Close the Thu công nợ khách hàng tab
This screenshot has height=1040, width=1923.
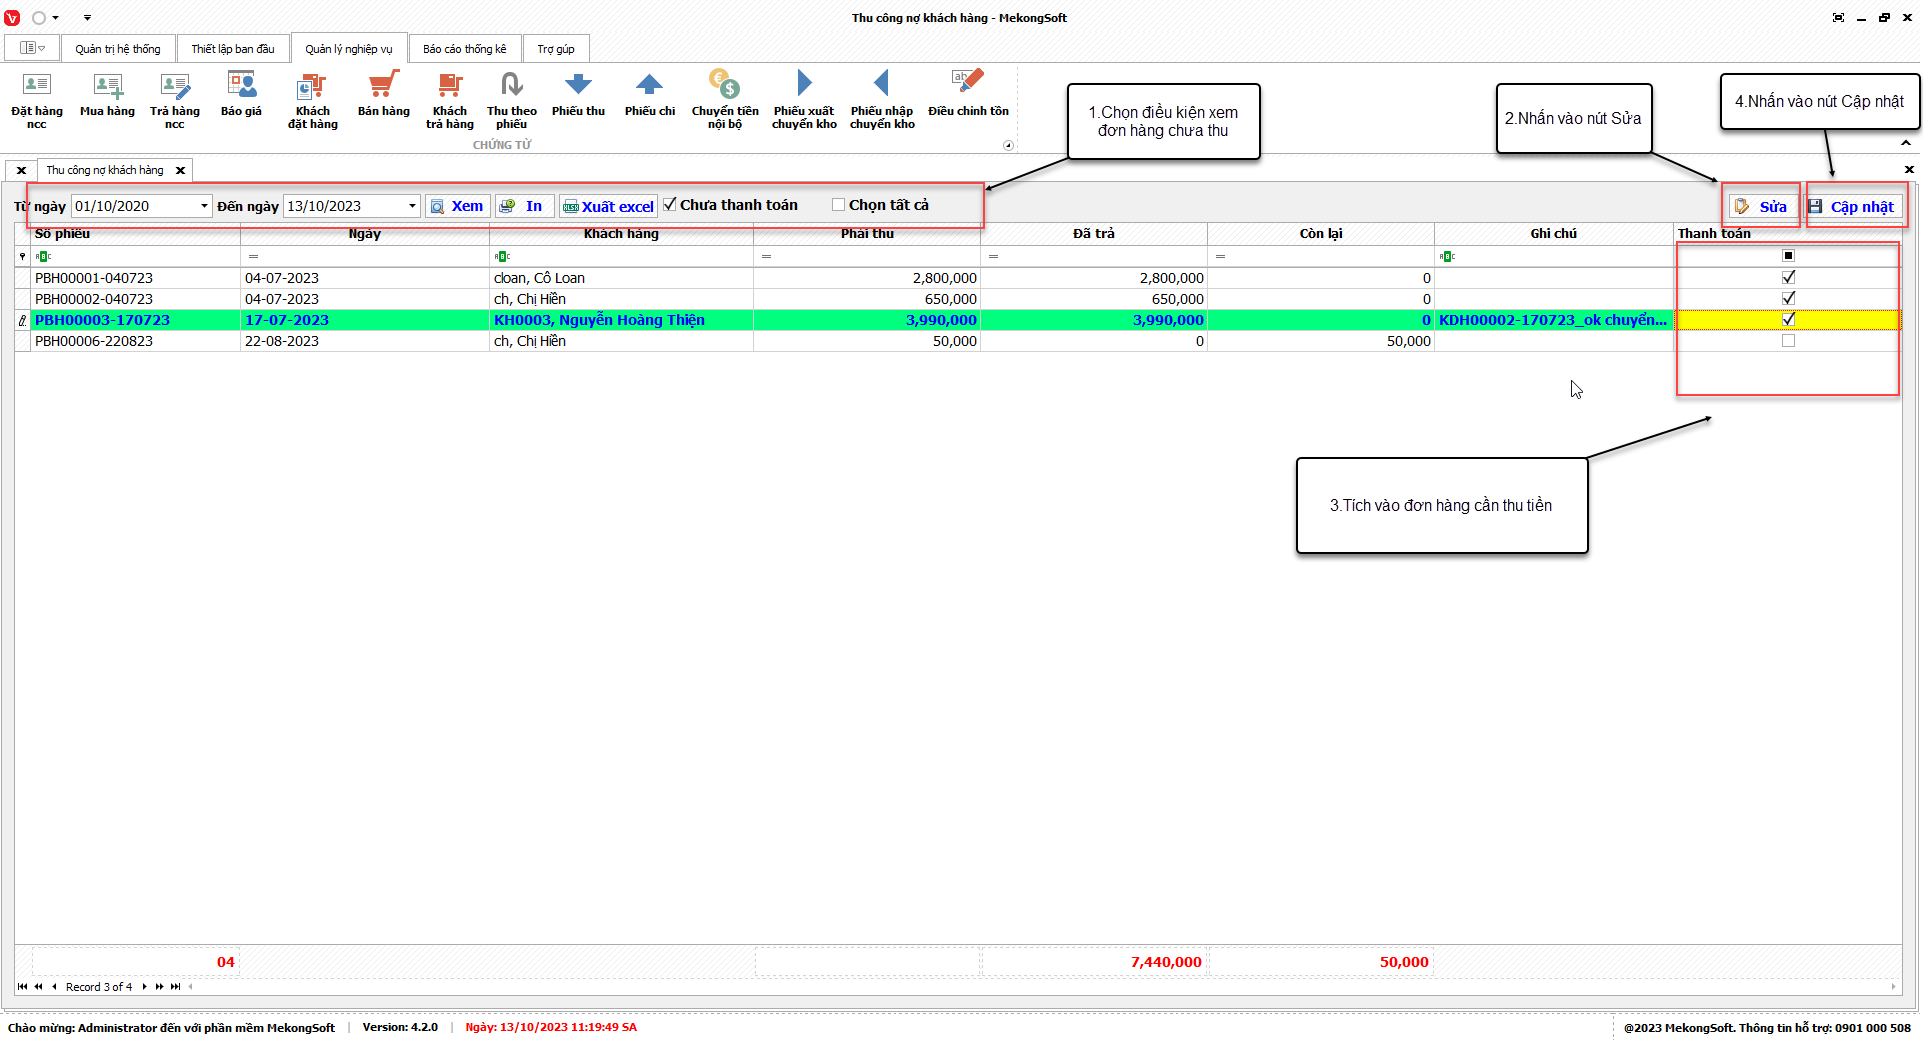[x=180, y=171]
